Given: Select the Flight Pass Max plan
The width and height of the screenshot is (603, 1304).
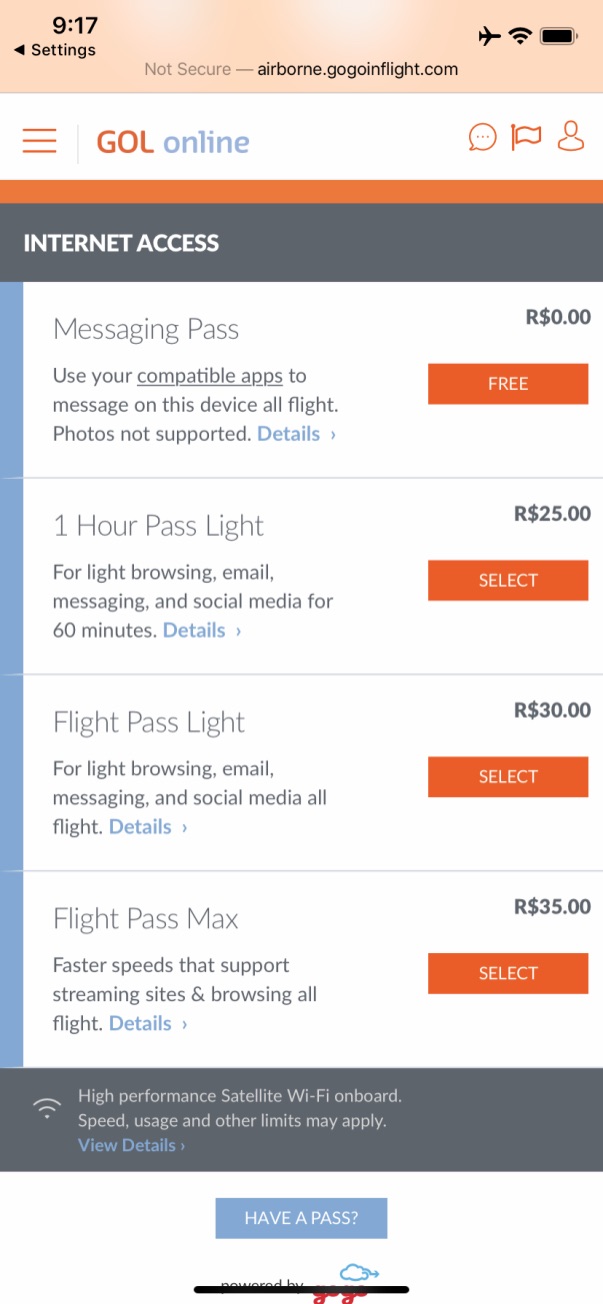Looking at the screenshot, I should point(508,974).
